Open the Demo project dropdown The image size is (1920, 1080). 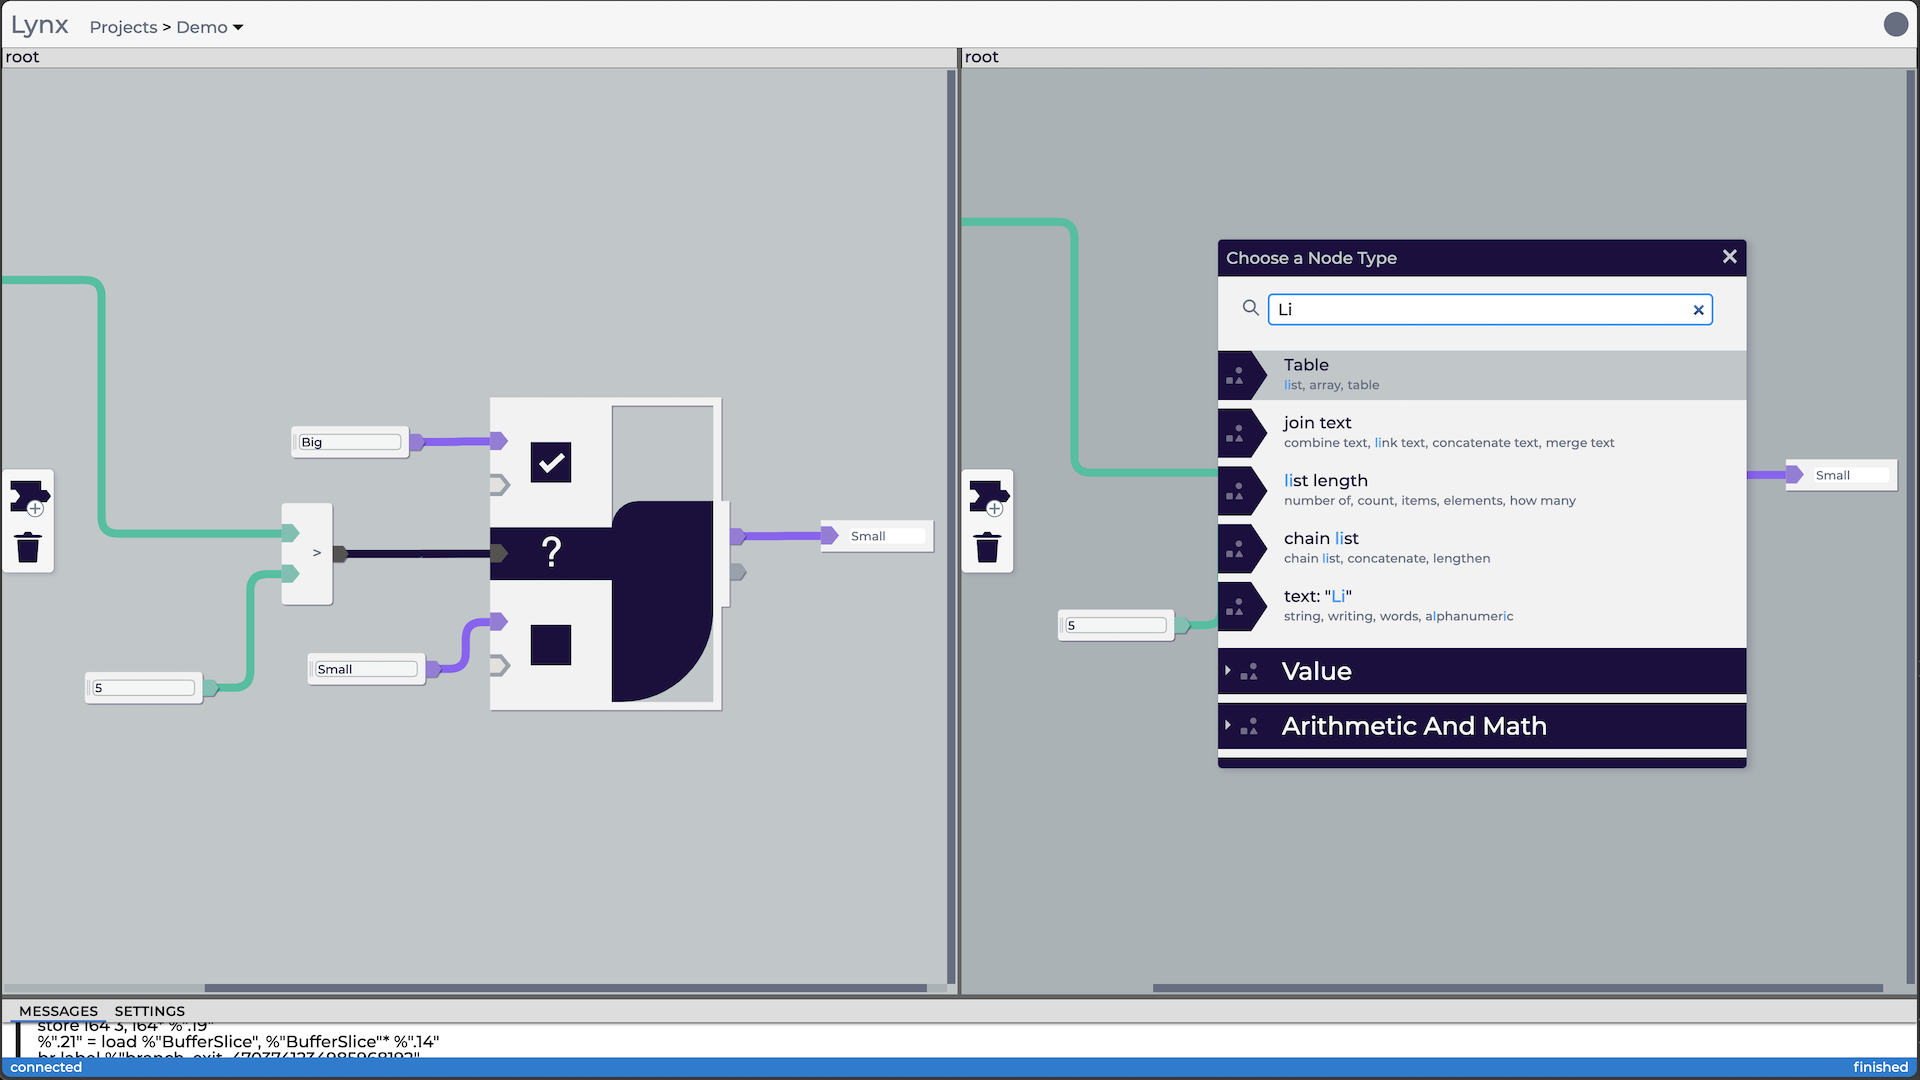coord(210,27)
